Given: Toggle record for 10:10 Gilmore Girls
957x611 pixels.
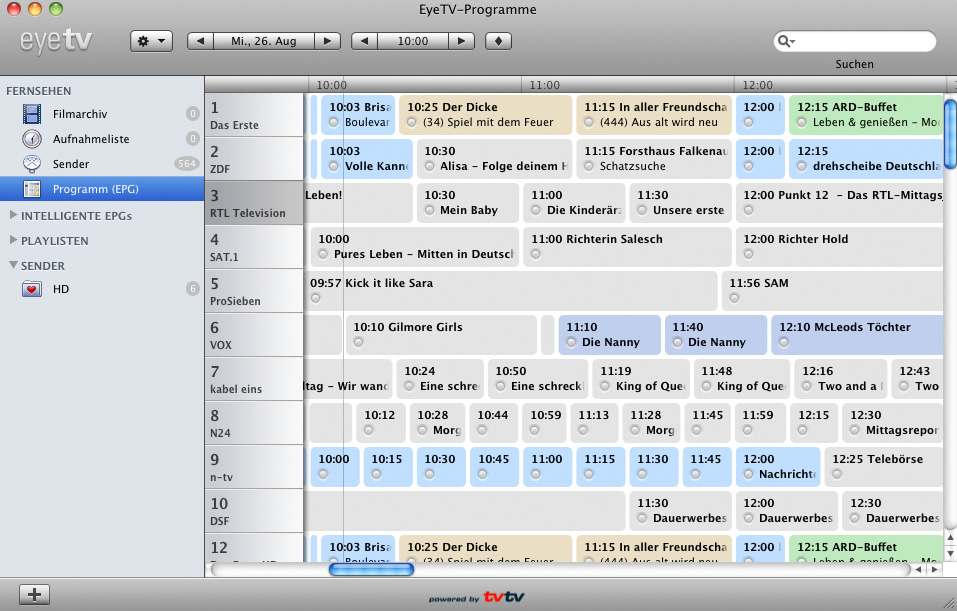Looking at the screenshot, I should coord(359,342).
